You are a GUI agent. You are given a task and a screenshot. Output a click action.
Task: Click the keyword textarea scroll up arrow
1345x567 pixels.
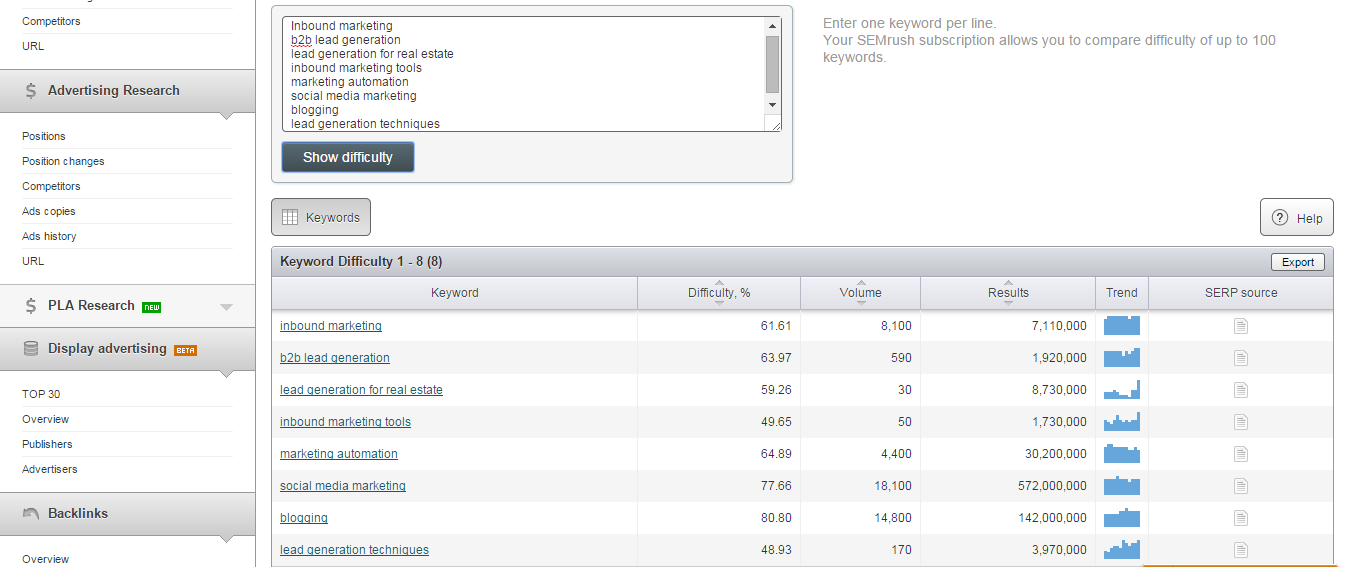(772, 26)
